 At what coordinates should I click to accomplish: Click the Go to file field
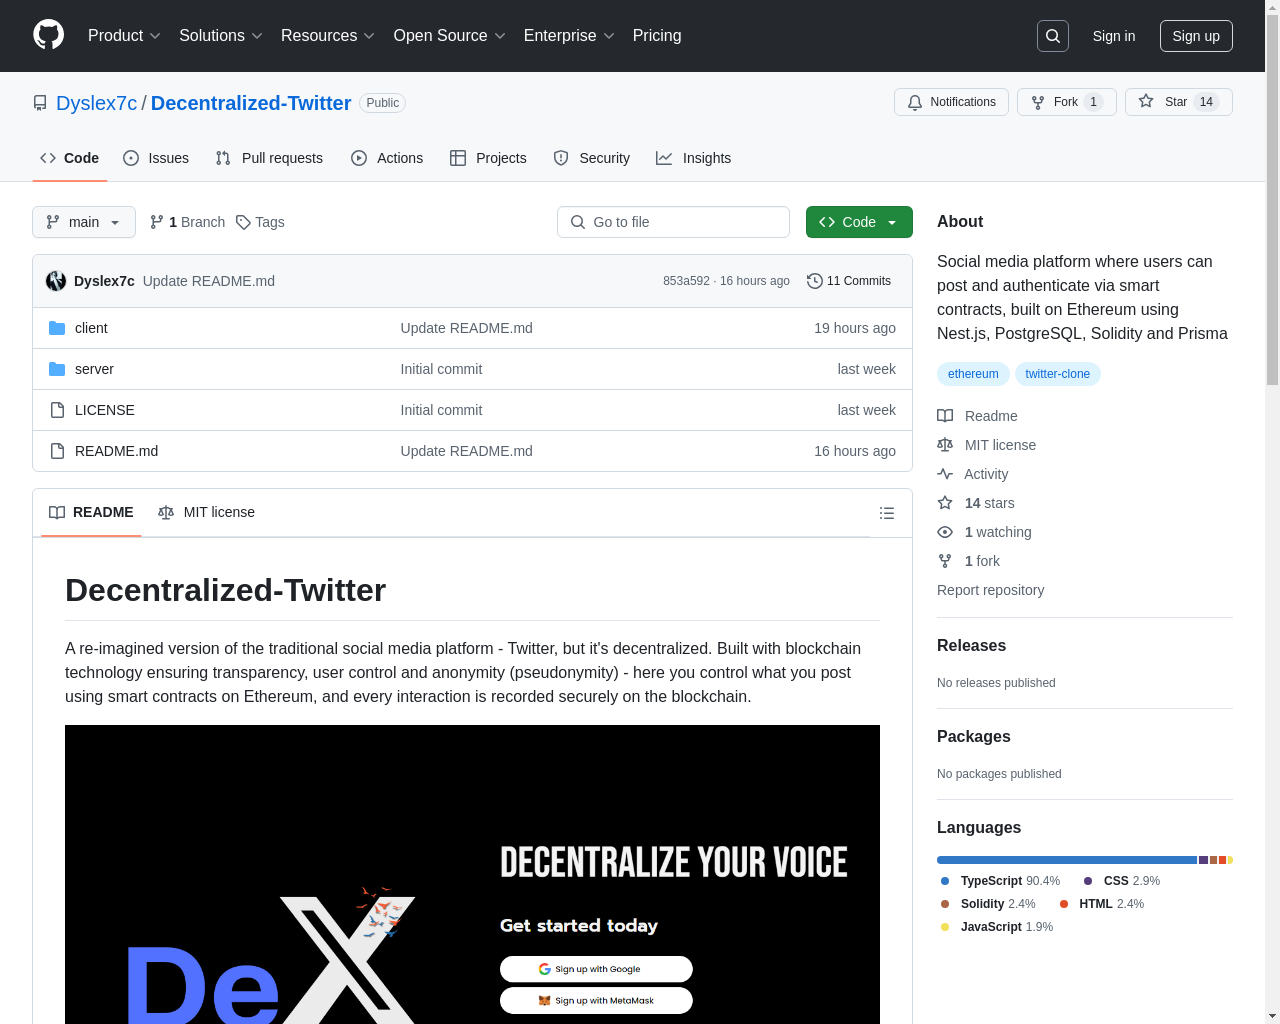pos(673,222)
